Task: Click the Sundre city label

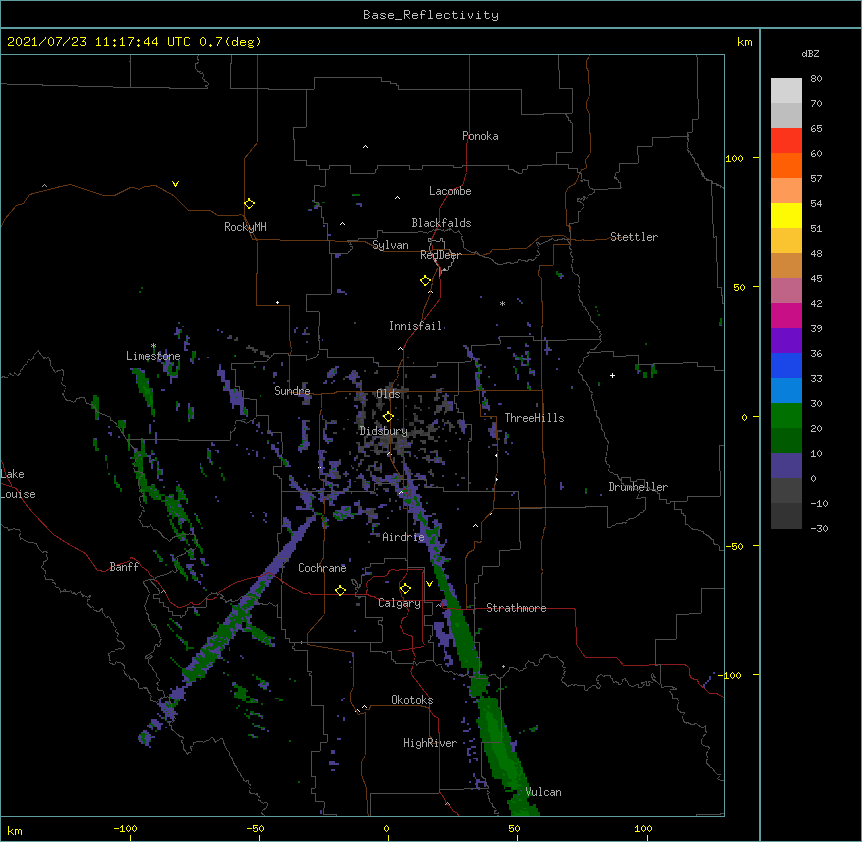Action: [x=292, y=391]
